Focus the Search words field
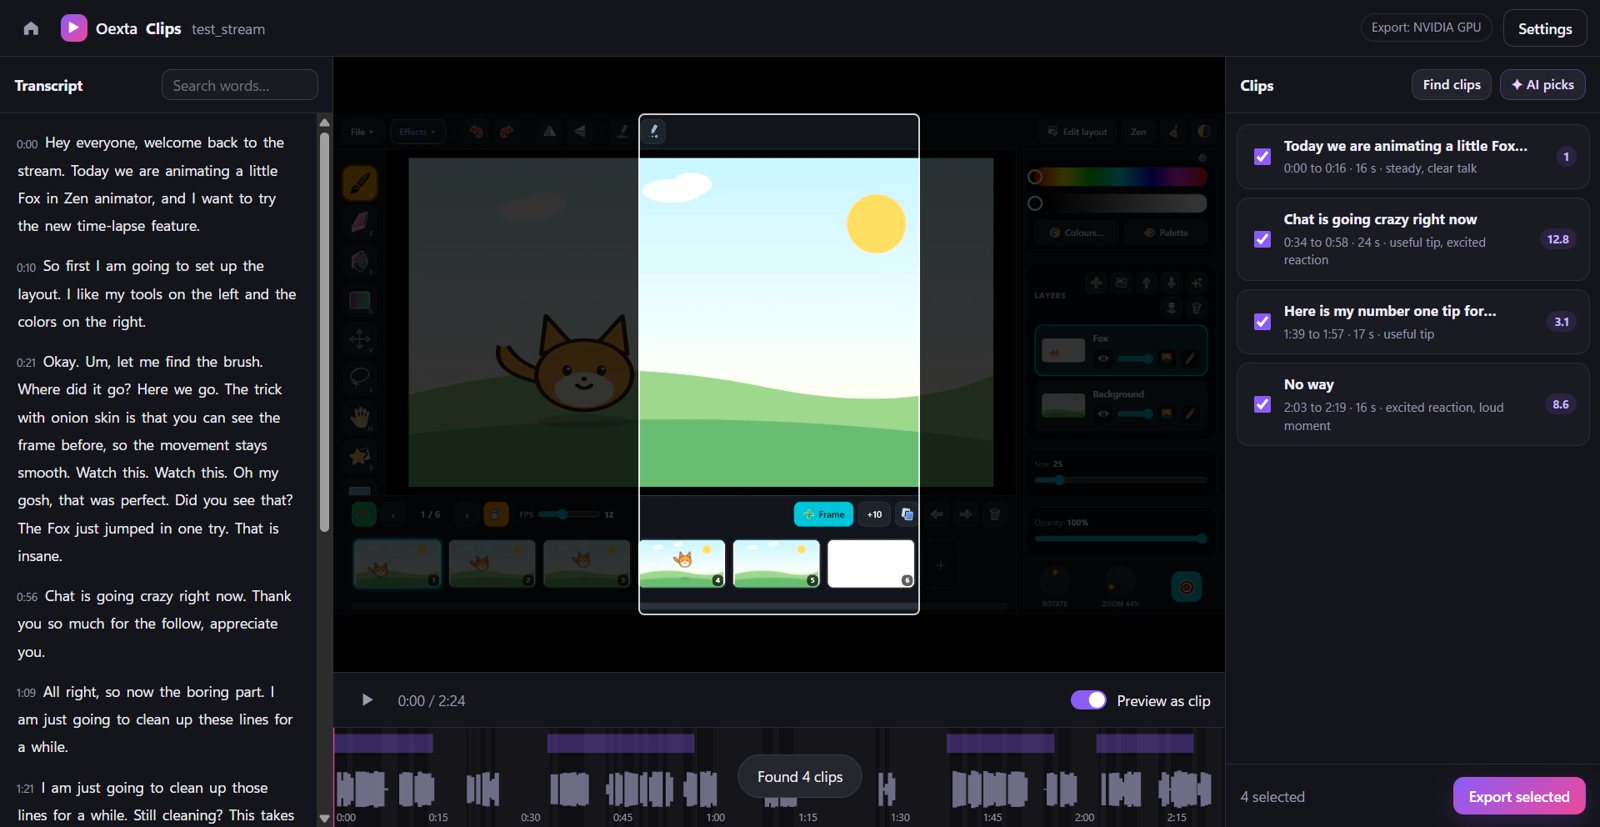This screenshot has height=827, width=1600. point(240,85)
